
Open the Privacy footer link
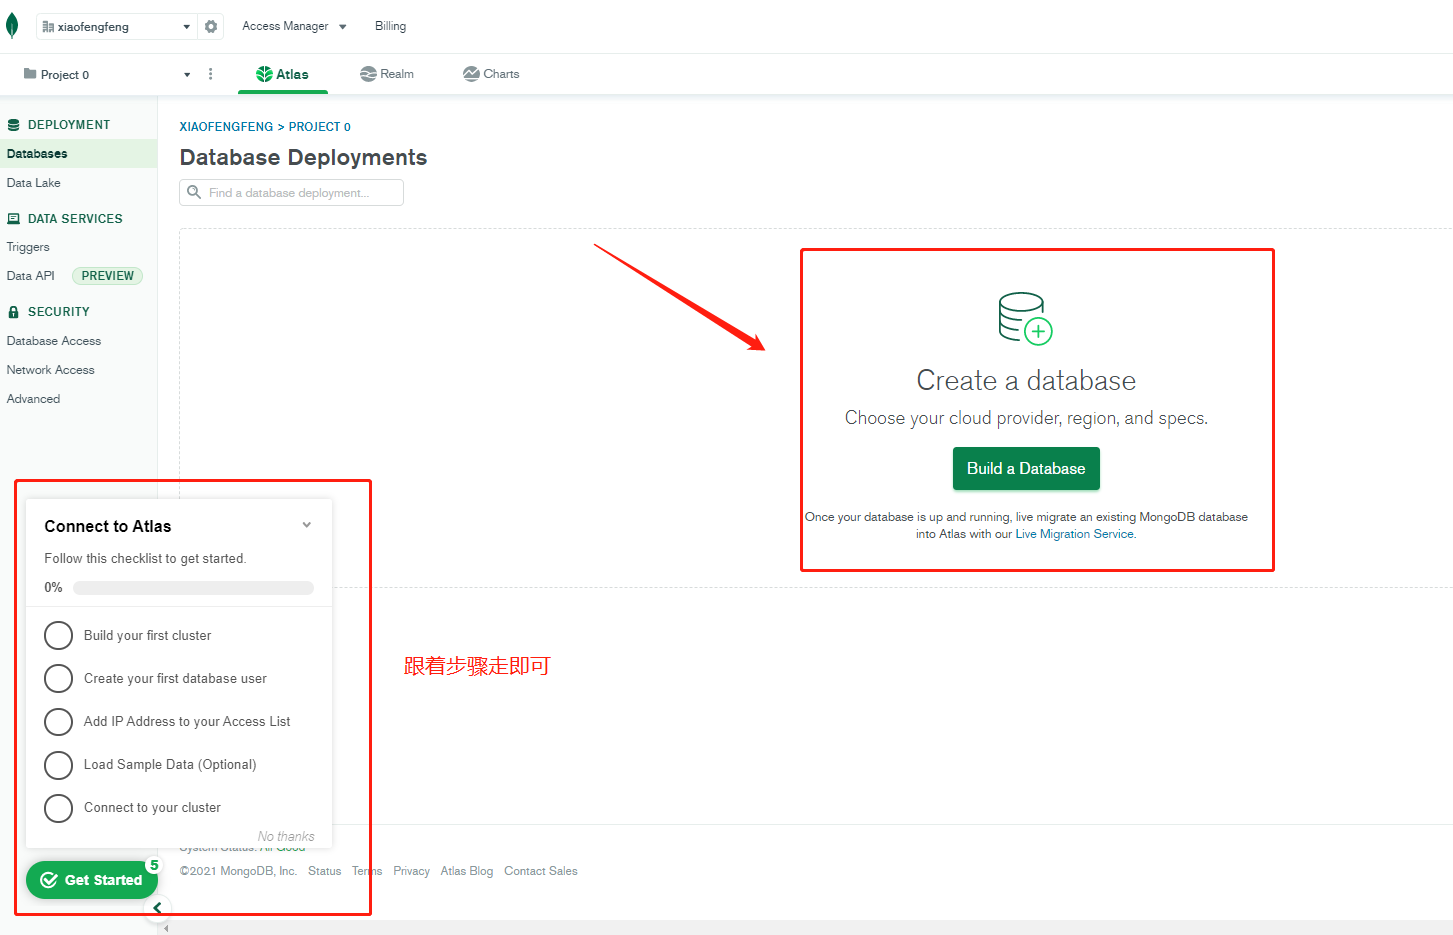[x=411, y=871]
